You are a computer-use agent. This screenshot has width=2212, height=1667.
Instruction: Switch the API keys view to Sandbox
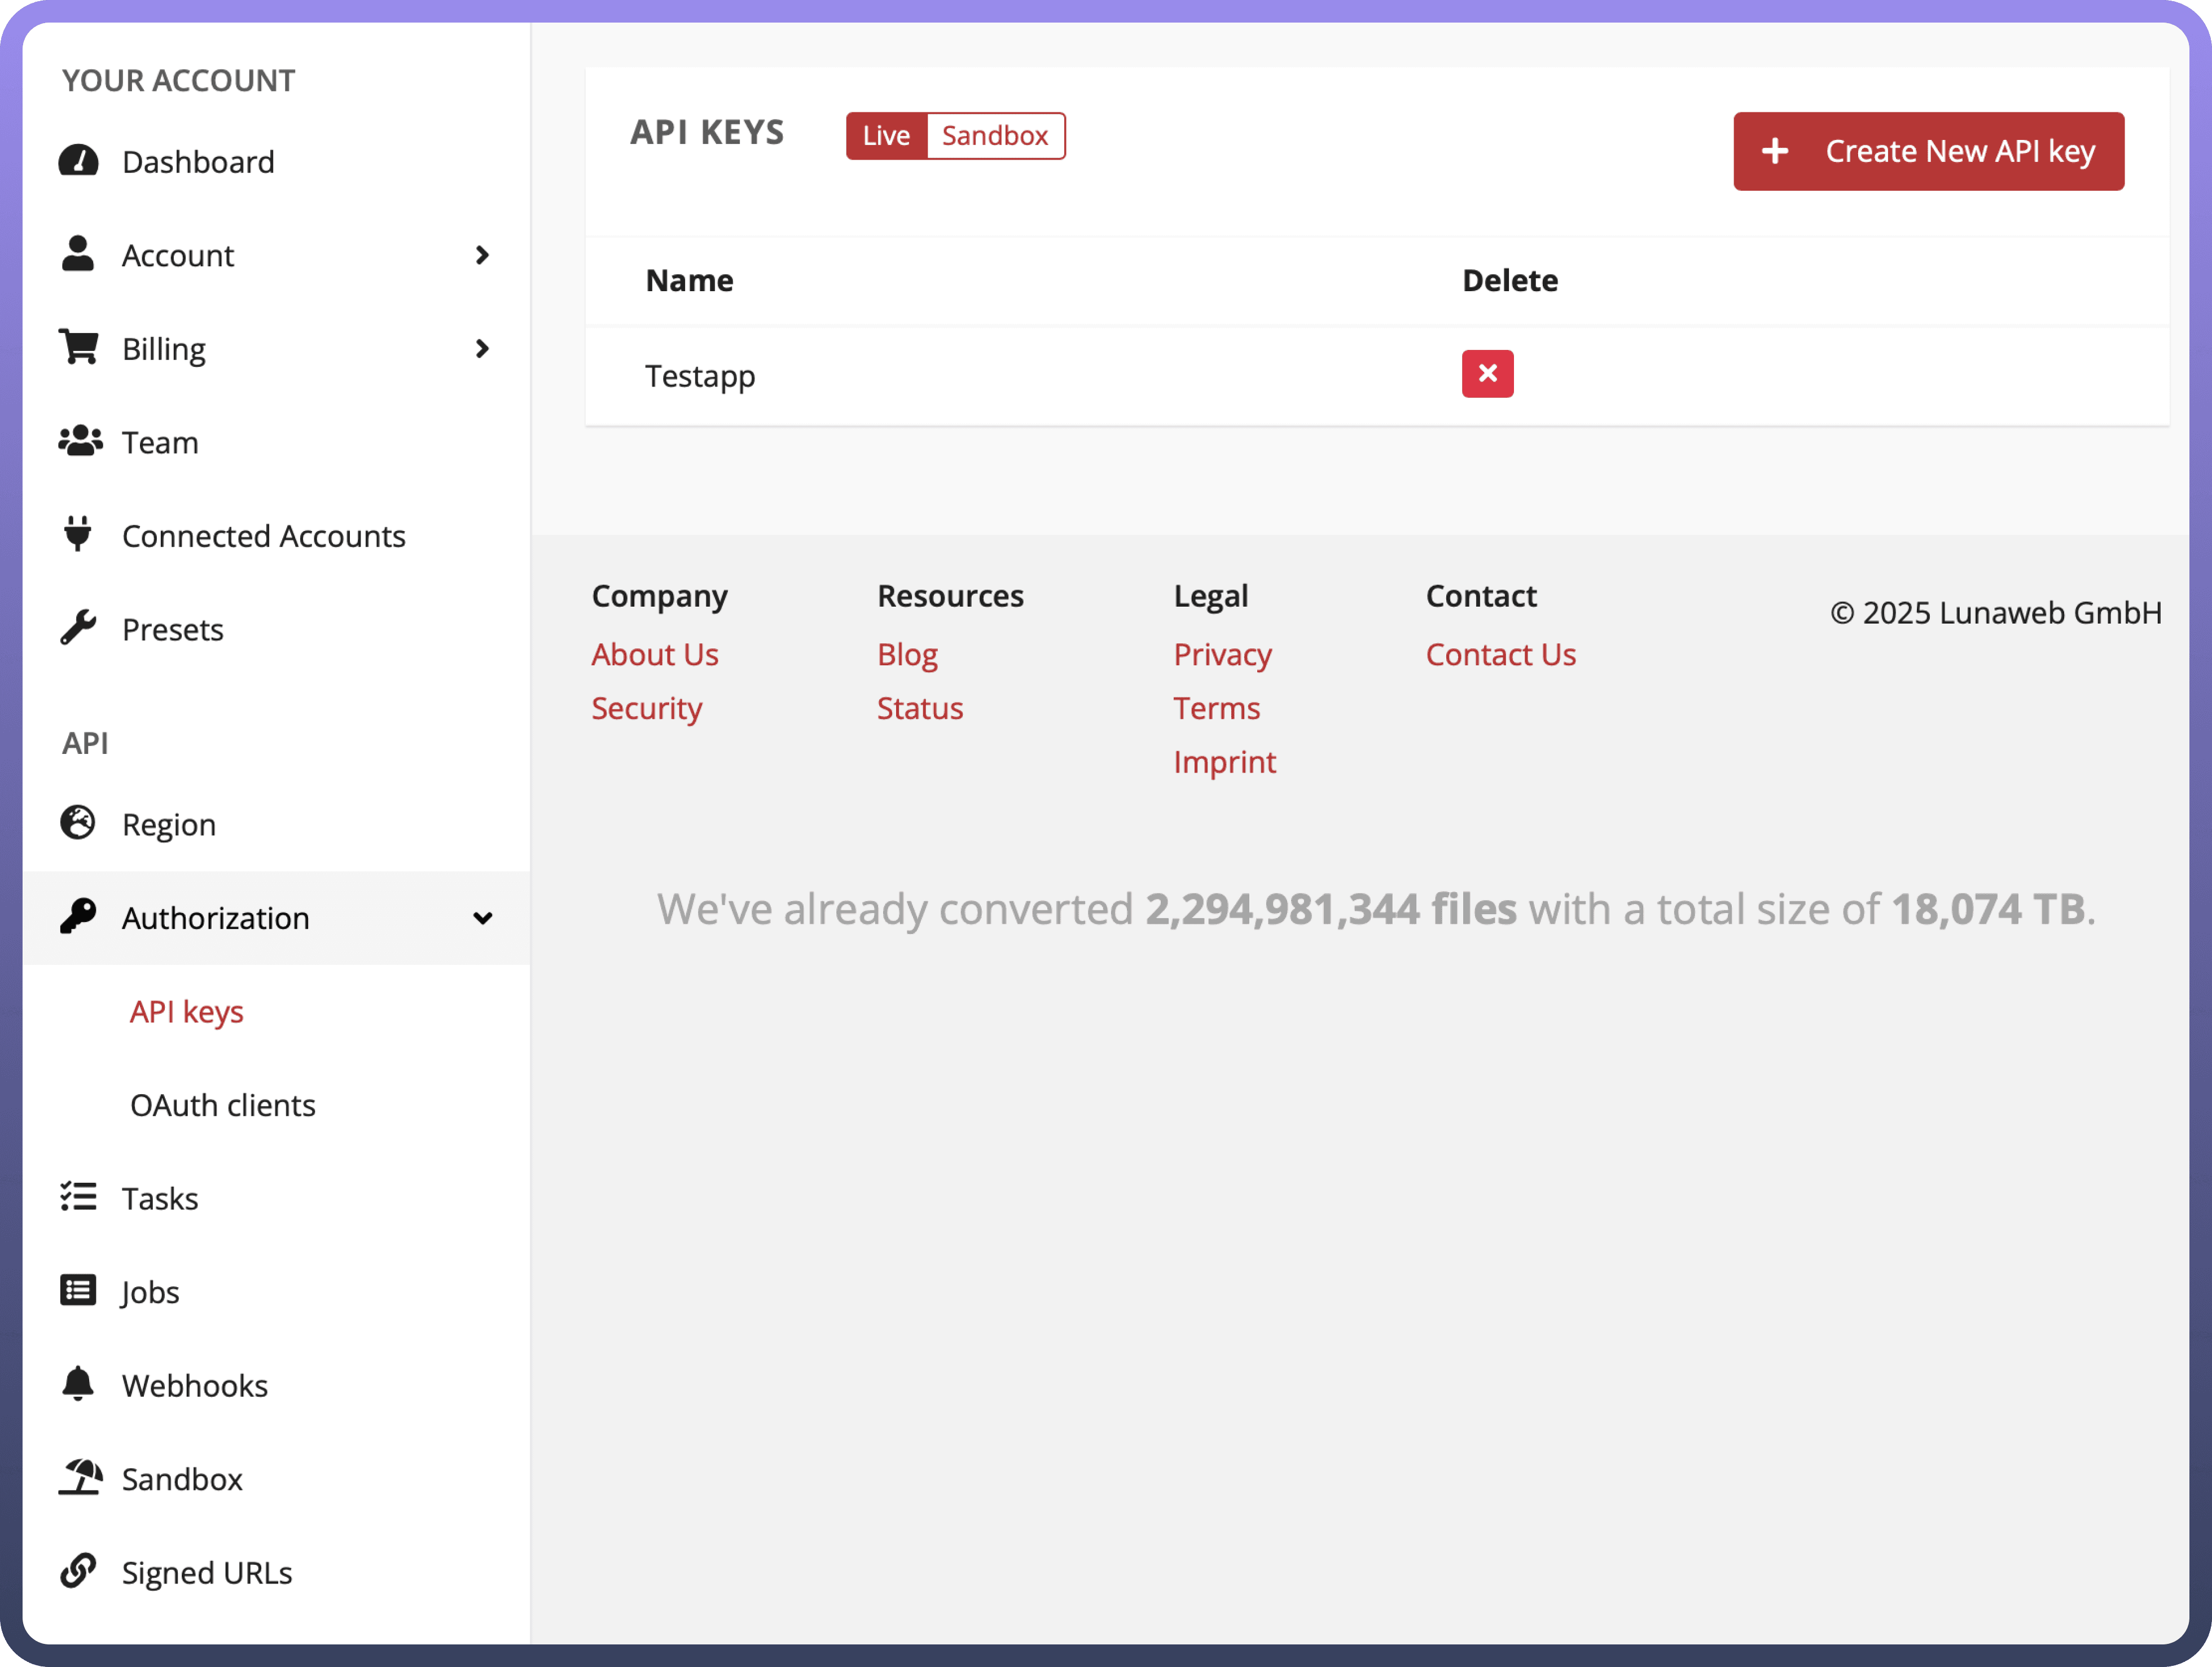tap(994, 136)
